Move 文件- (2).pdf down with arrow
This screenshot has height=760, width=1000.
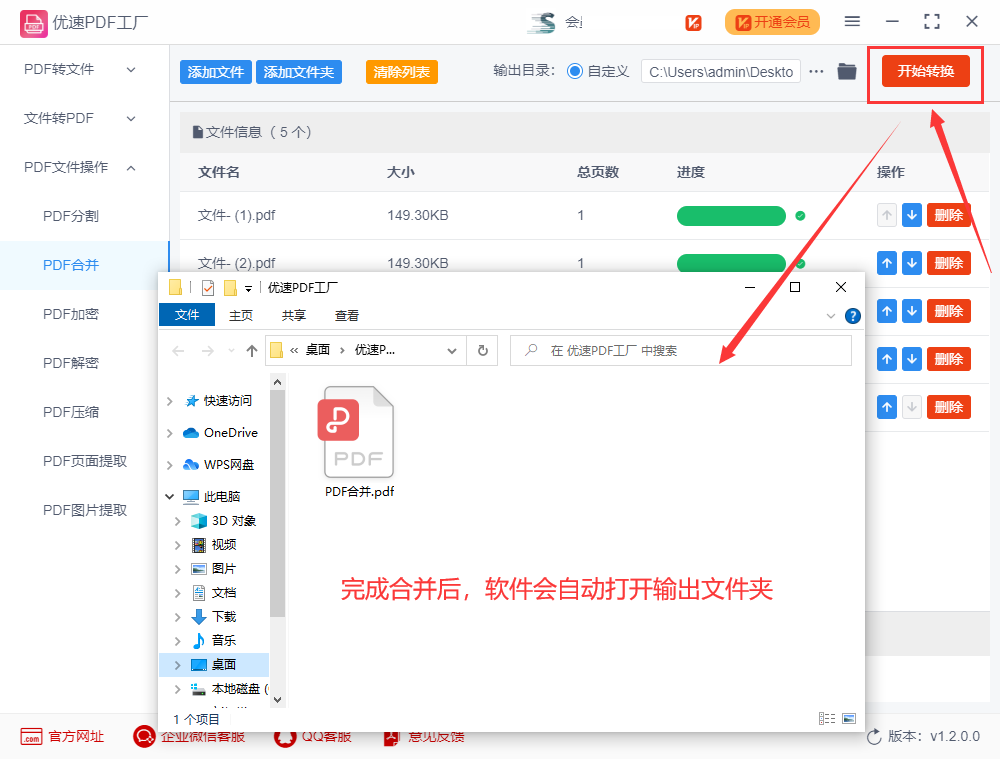[912, 263]
